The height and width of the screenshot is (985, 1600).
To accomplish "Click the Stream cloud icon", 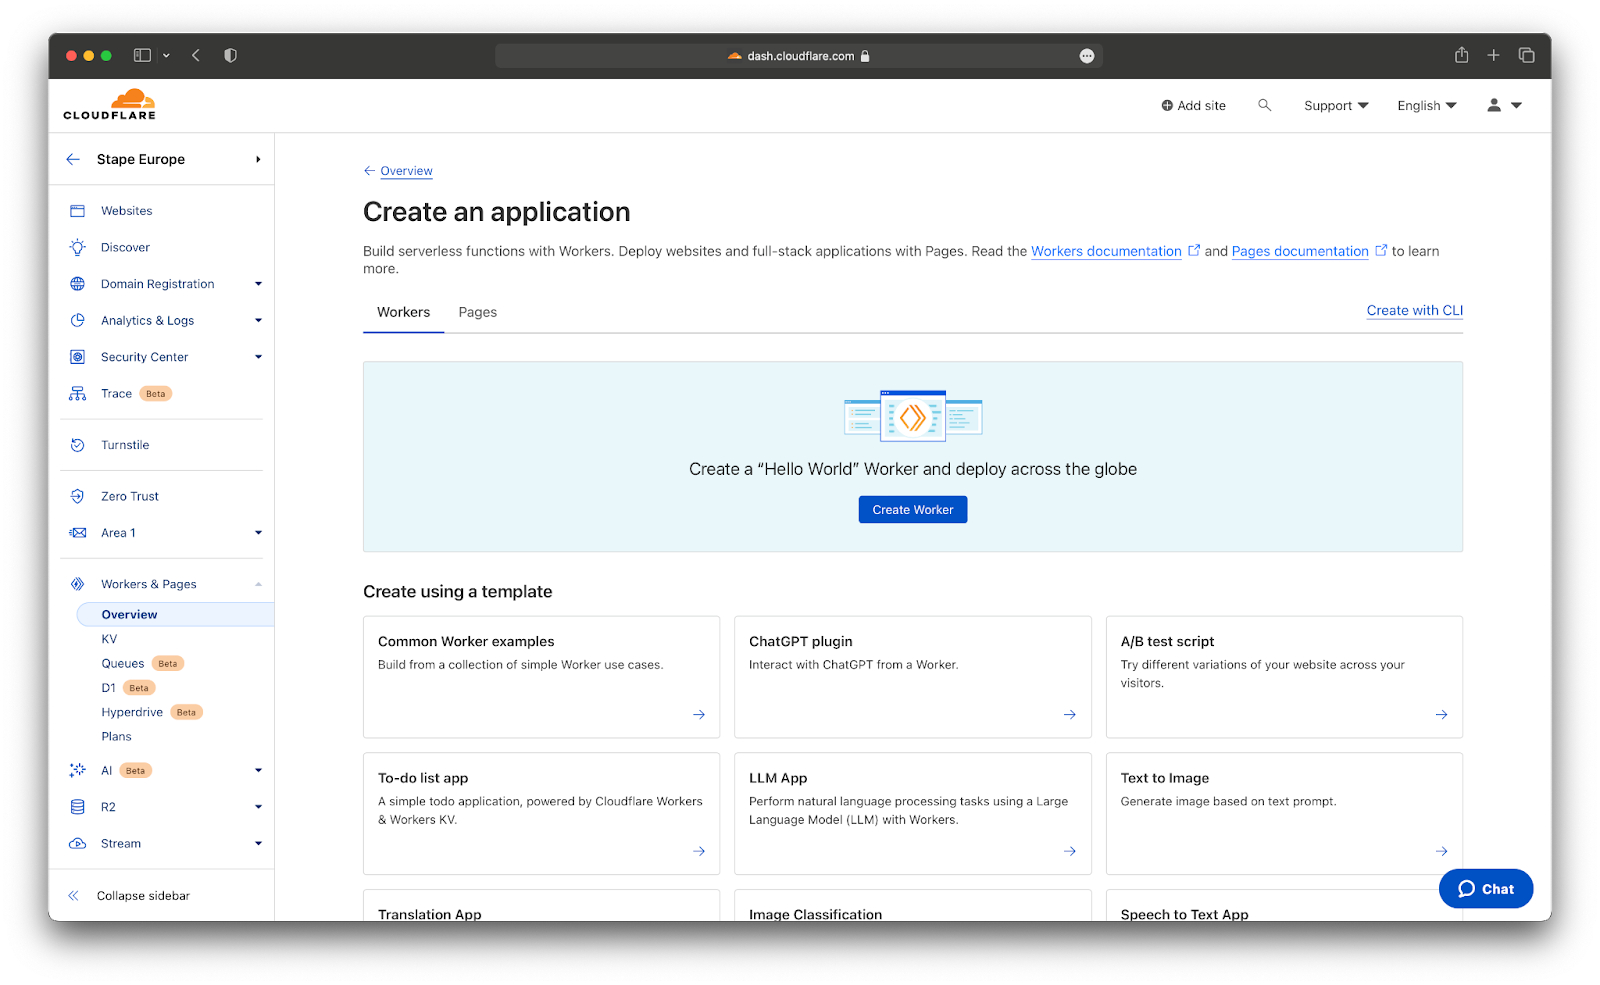I will coord(77,844).
